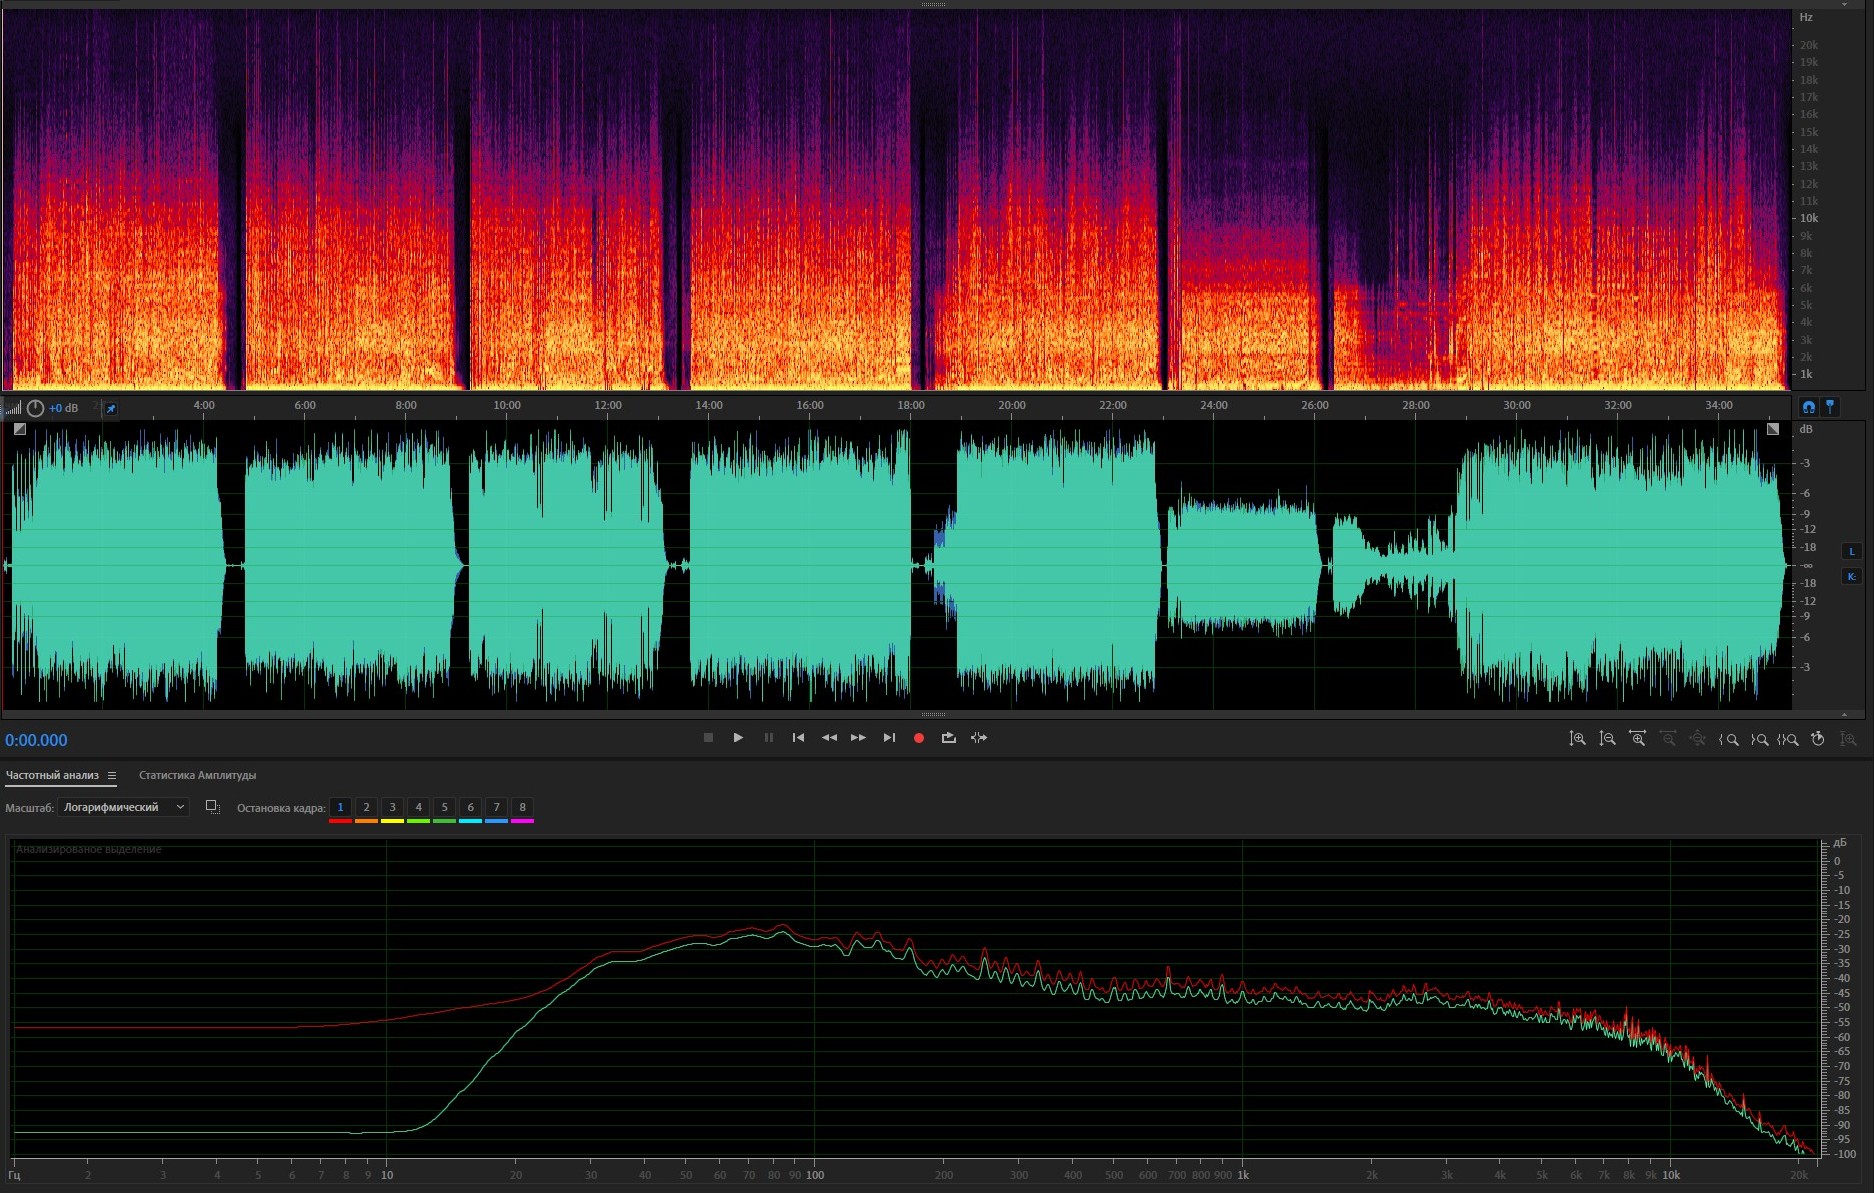Open the Частотный анализ panel menu
This screenshot has height=1193, width=1874.
click(112, 776)
